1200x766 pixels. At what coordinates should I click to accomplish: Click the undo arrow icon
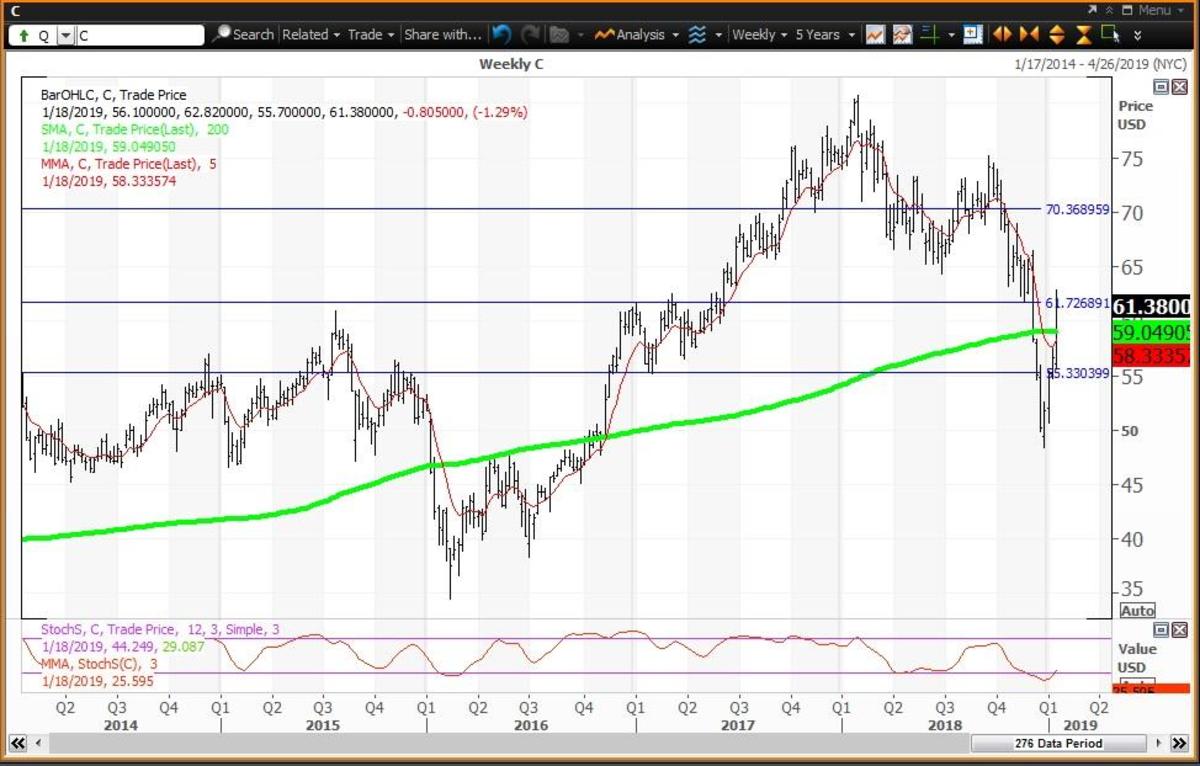pyautogui.click(x=502, y=34)
